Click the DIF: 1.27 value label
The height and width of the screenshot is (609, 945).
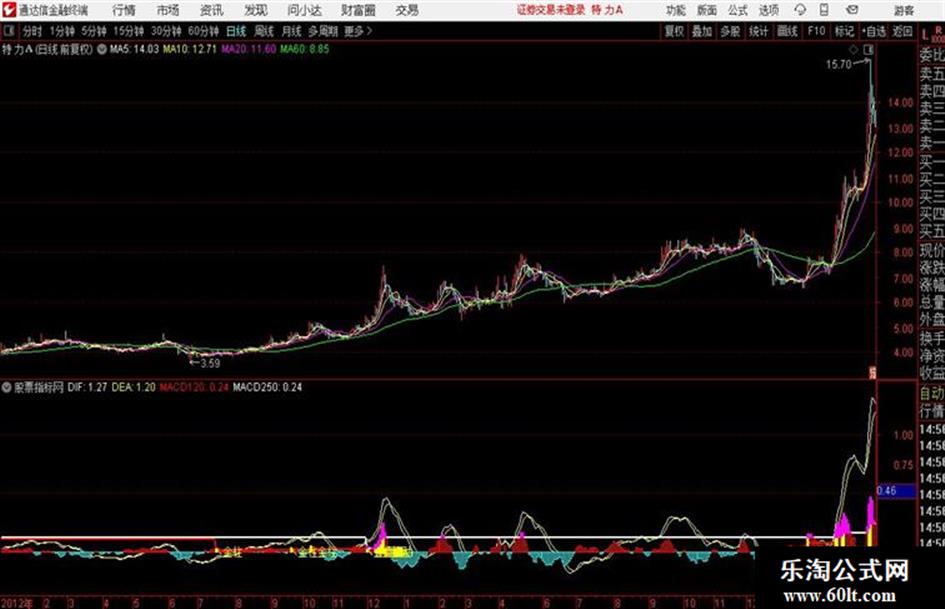coord(87,388)
